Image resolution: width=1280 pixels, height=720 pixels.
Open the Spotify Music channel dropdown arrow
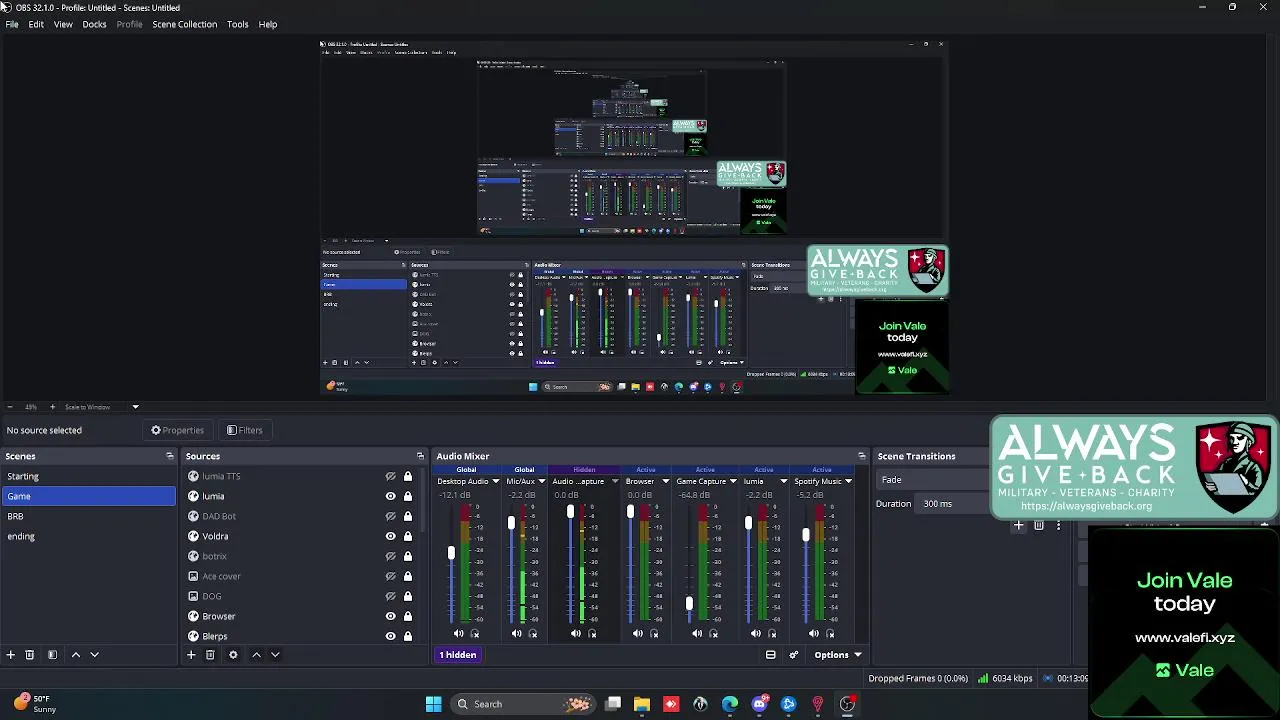[x=848, y=482]
